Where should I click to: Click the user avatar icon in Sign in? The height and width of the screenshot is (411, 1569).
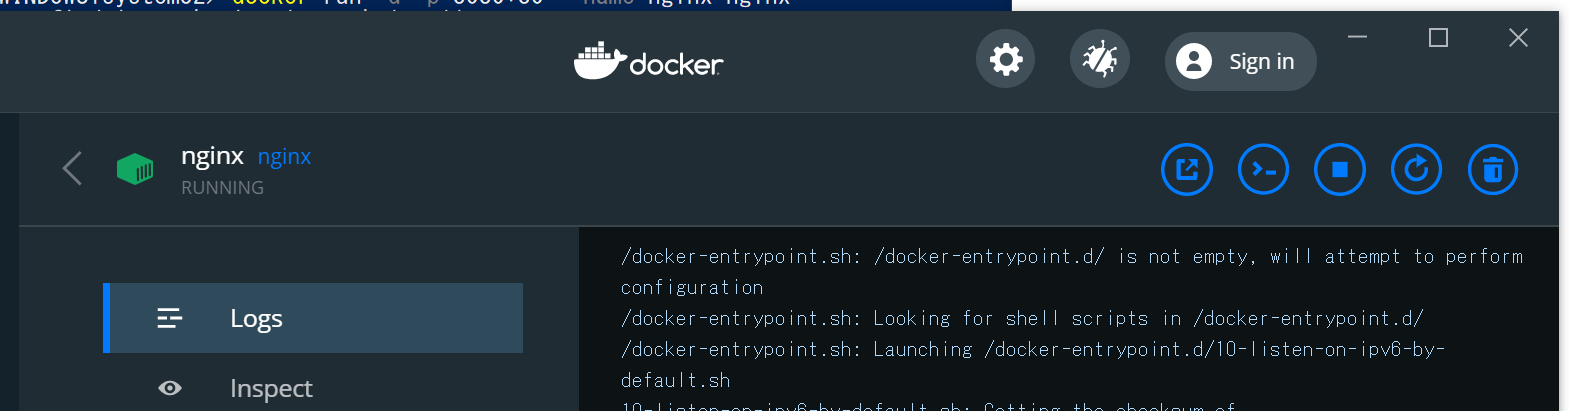coord(1194,61)
